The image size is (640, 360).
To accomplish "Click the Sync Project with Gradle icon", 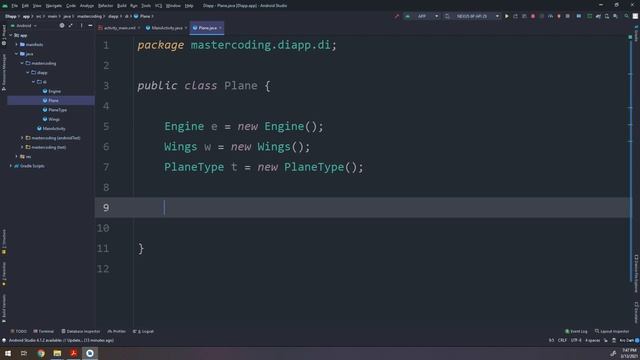I will pyautogui.click(x=598, y=16).
